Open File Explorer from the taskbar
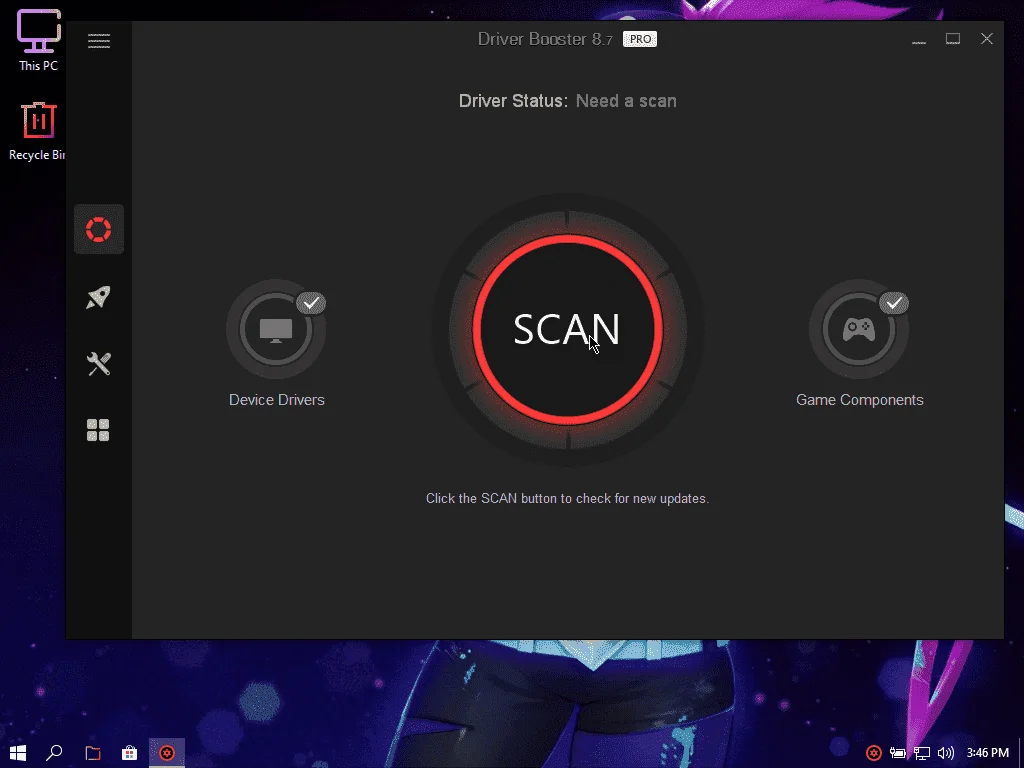This screenshot has height=768, width=1024. coord(93,753)
